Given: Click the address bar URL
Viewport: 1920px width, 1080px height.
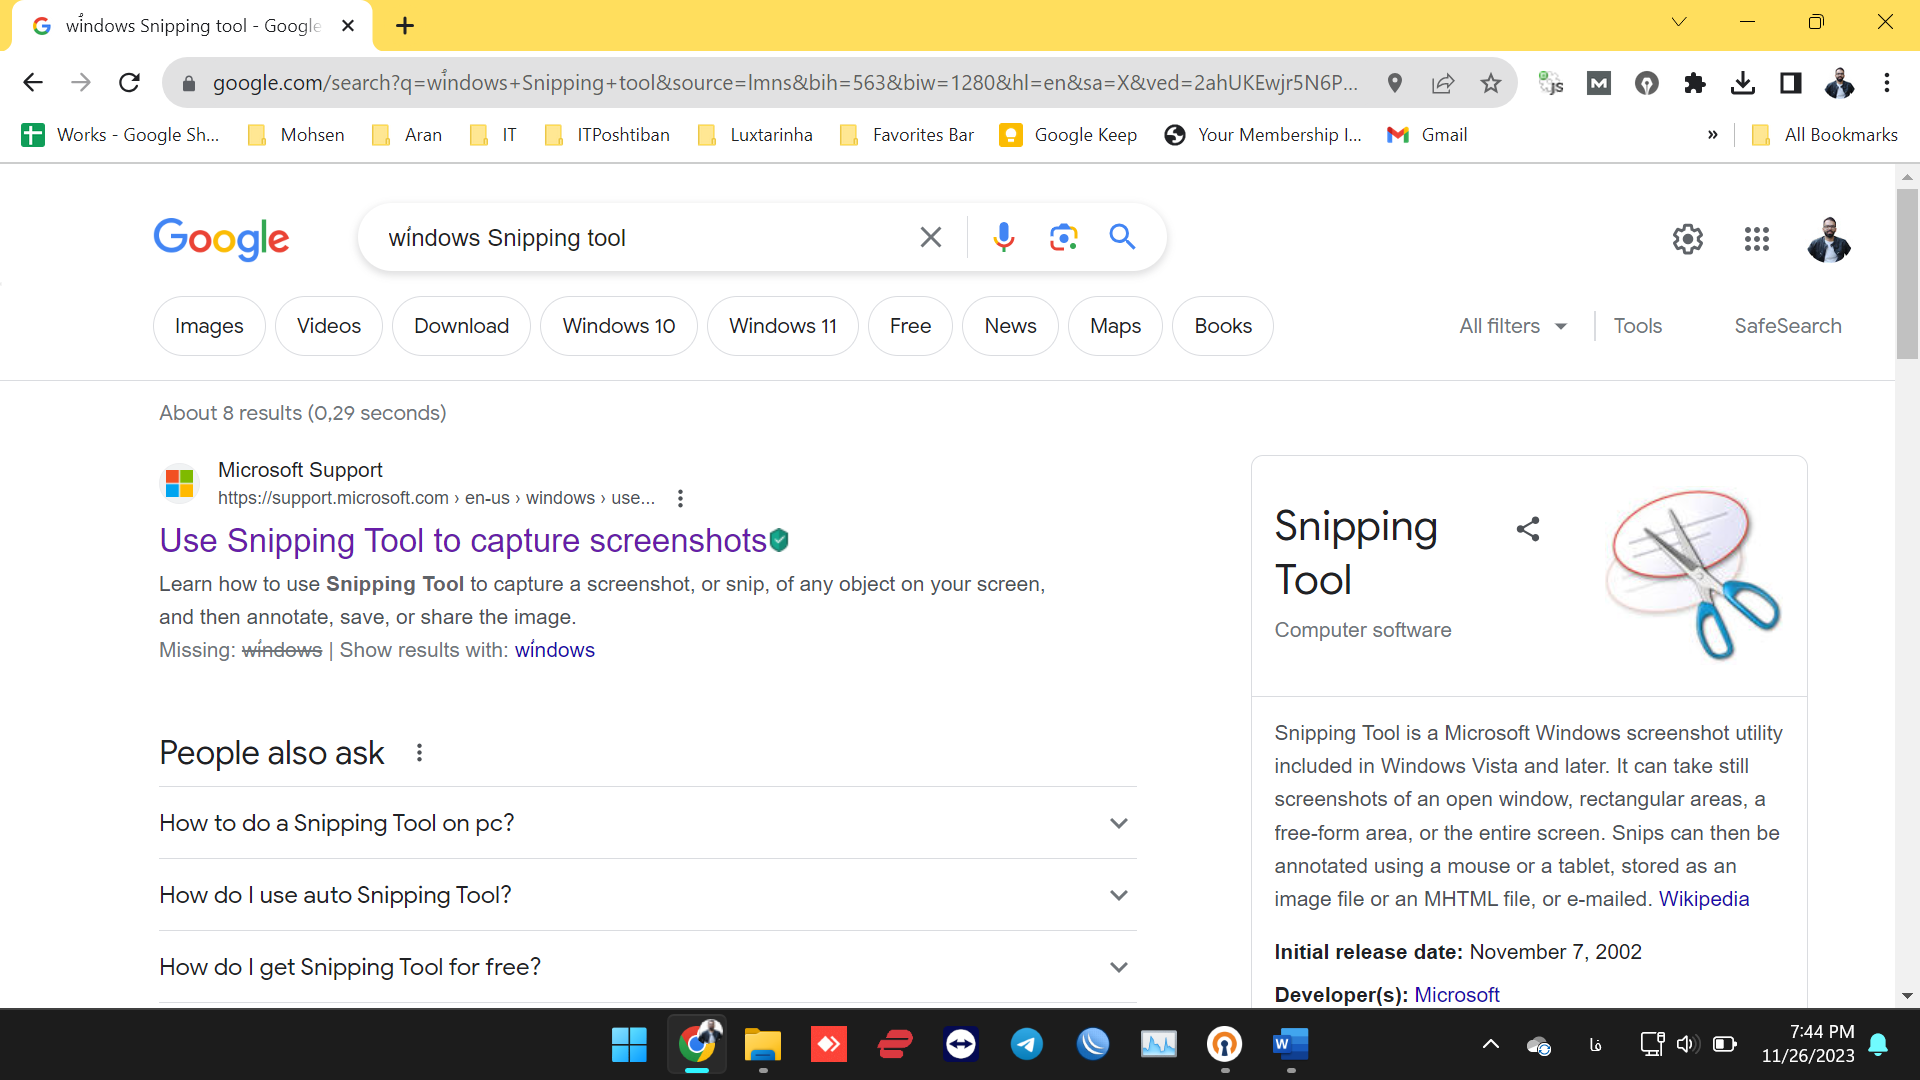Looking at the screenshot, I should [x=785, y=83].
